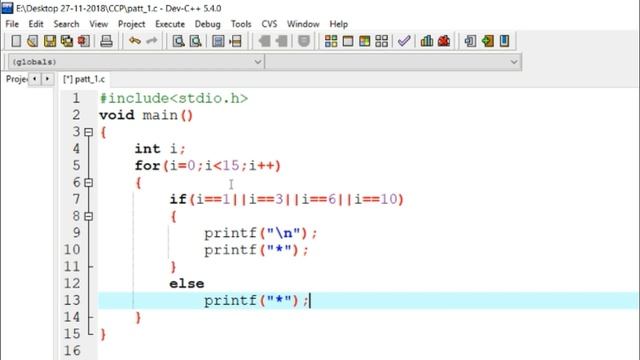Image resolution: width=640 pixels, height=360 pixels.
Task: Click the closing brace on line 15
Action: click(x=103, y=335)
